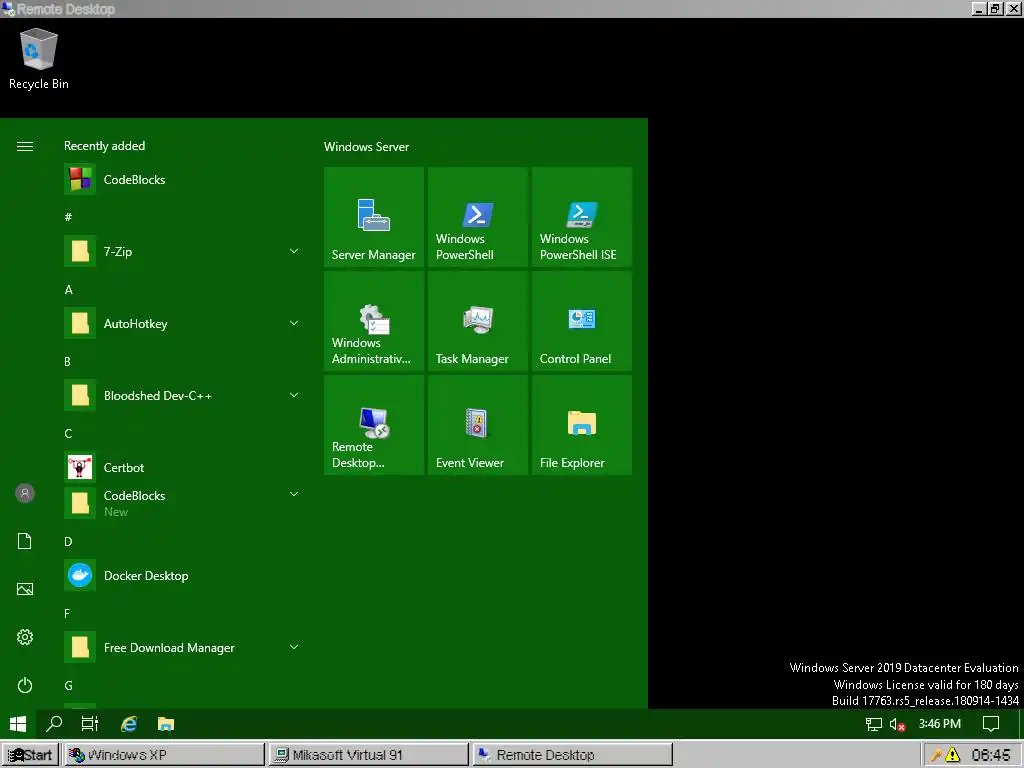This screenshot has height=768, width=1024.
Task: Switch to Mikasoft Virtual 91 taskbar button
Action: tap(369, 755)
